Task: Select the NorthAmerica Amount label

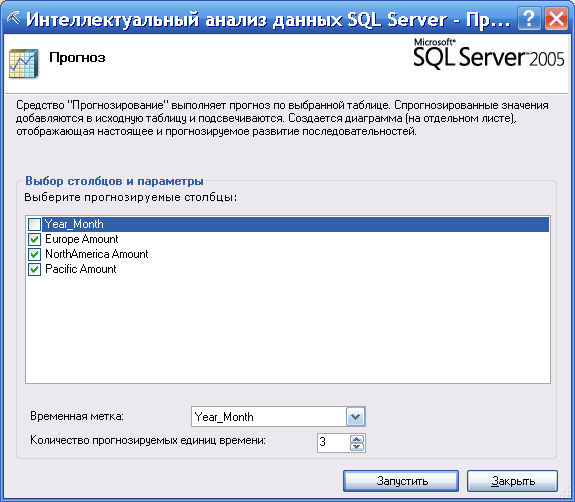Action: [x=96, y=254]
